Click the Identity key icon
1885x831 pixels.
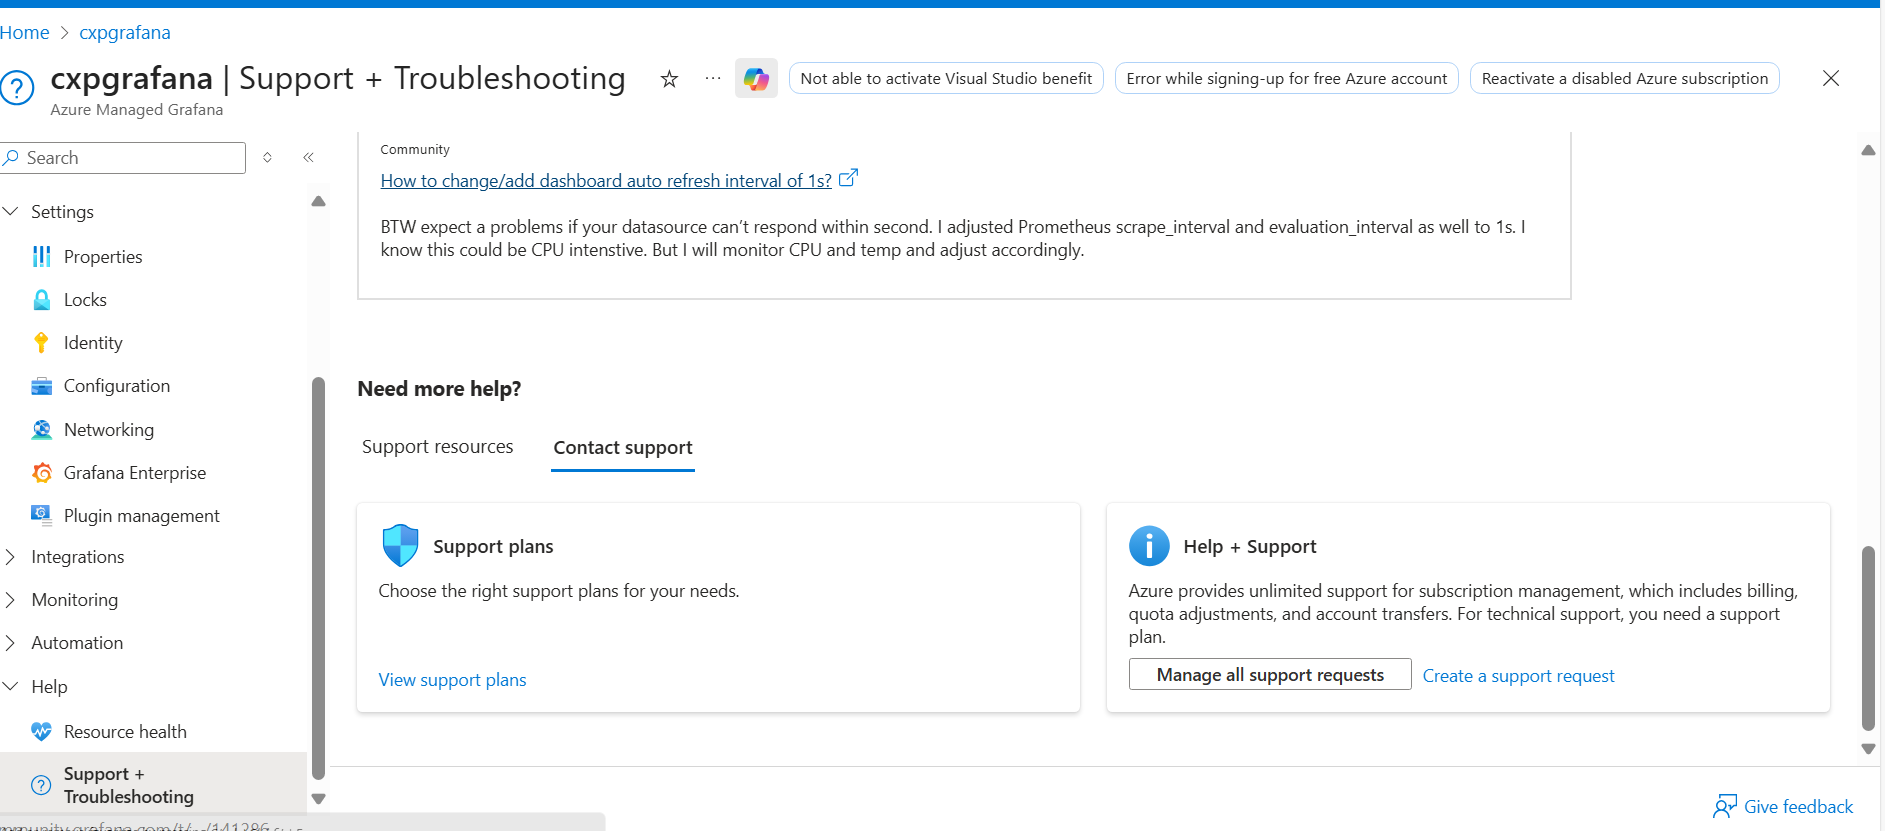click(x=41, y=343)
